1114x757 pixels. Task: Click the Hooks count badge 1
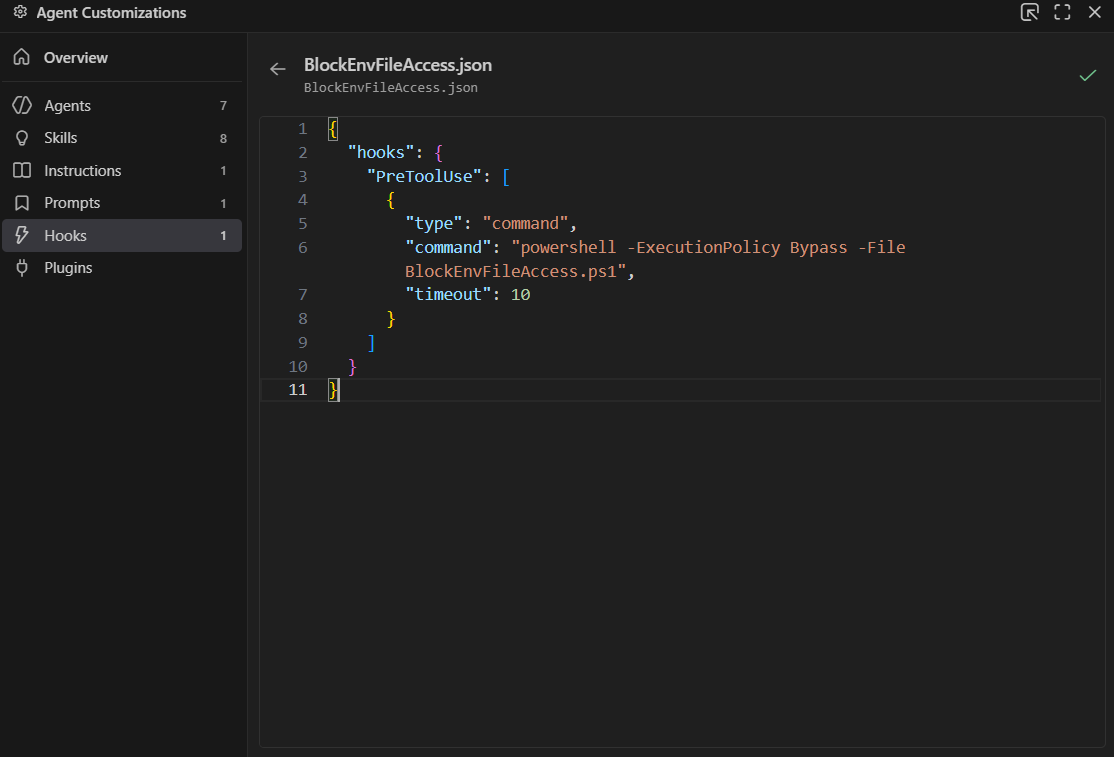tap(223, 236)
